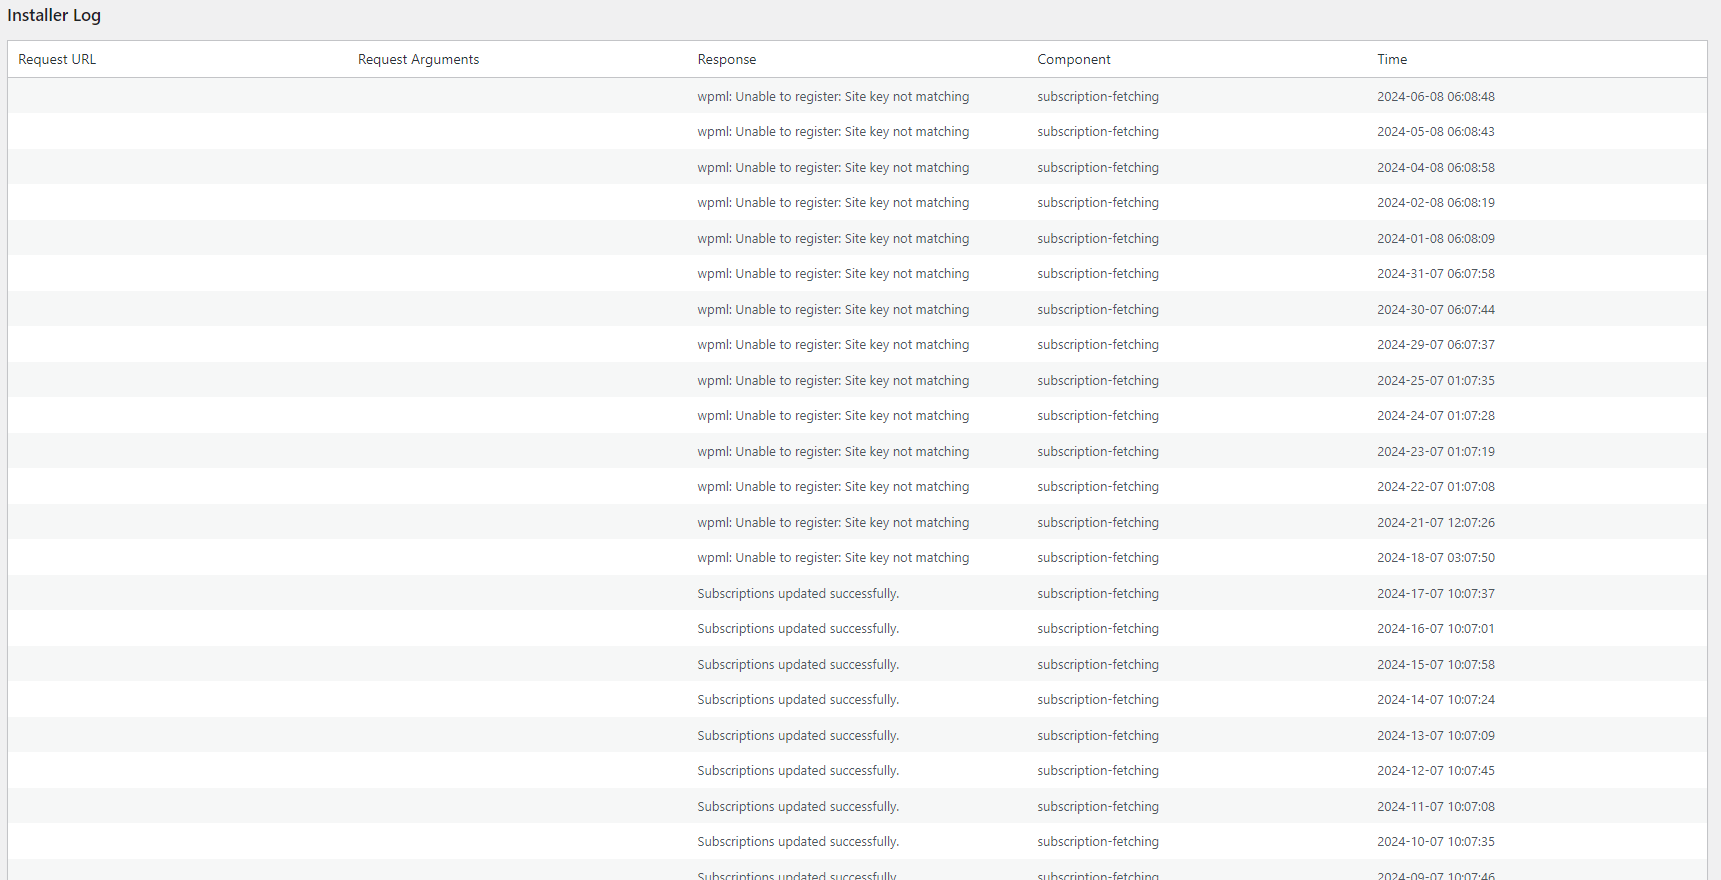Viewport: 1721px width, 880px height.
Task: Click the last error response dated 2024-18-07
Action: [x=832, y=558]
